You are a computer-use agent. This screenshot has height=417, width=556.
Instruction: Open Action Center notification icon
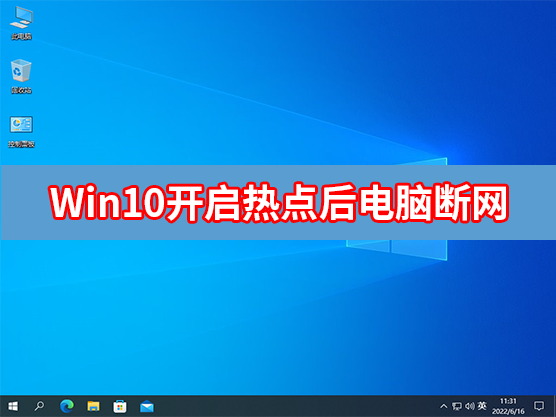pyautogui.click(x=539, y=406)
